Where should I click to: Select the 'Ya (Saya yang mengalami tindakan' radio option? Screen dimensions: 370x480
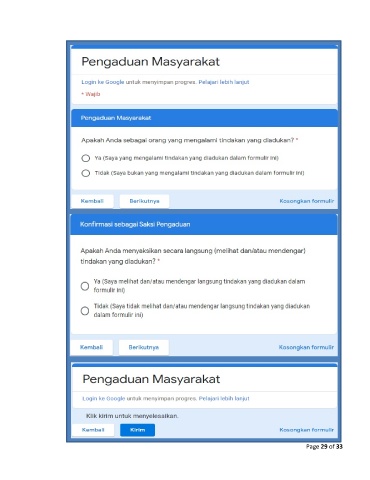[86, 158]
